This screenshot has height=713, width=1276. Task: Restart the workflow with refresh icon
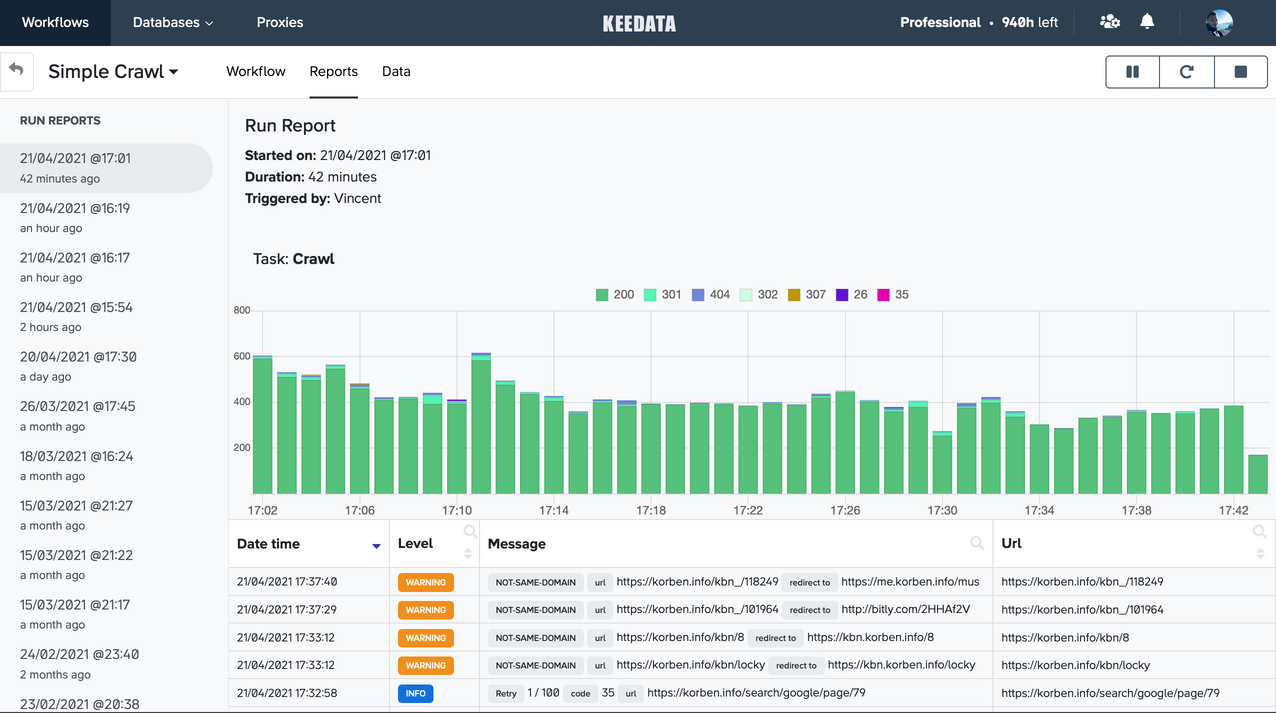(1187, 72)
